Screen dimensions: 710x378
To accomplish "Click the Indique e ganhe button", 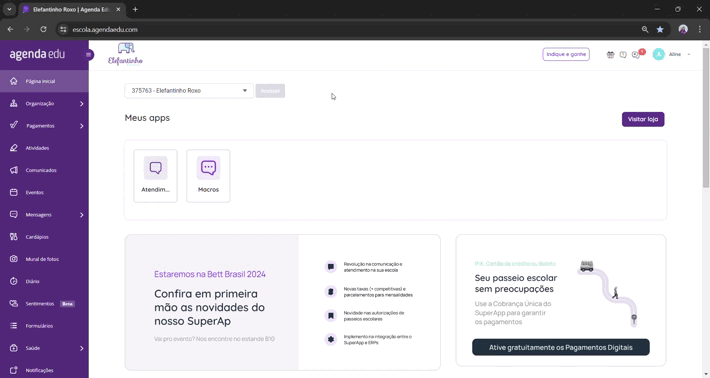I will (x=566, y=54).
